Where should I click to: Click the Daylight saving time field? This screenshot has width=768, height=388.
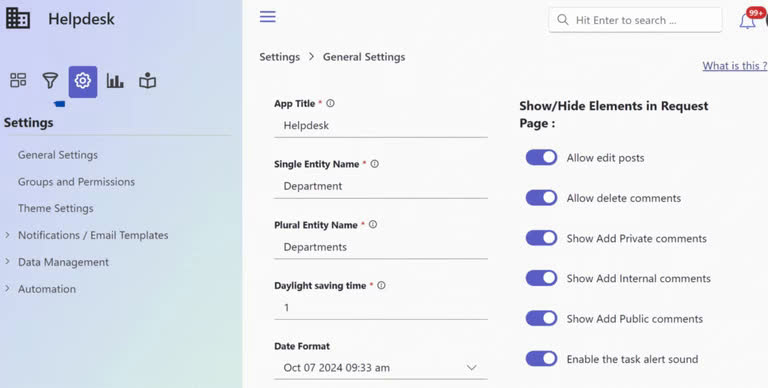tap(381, 308)
